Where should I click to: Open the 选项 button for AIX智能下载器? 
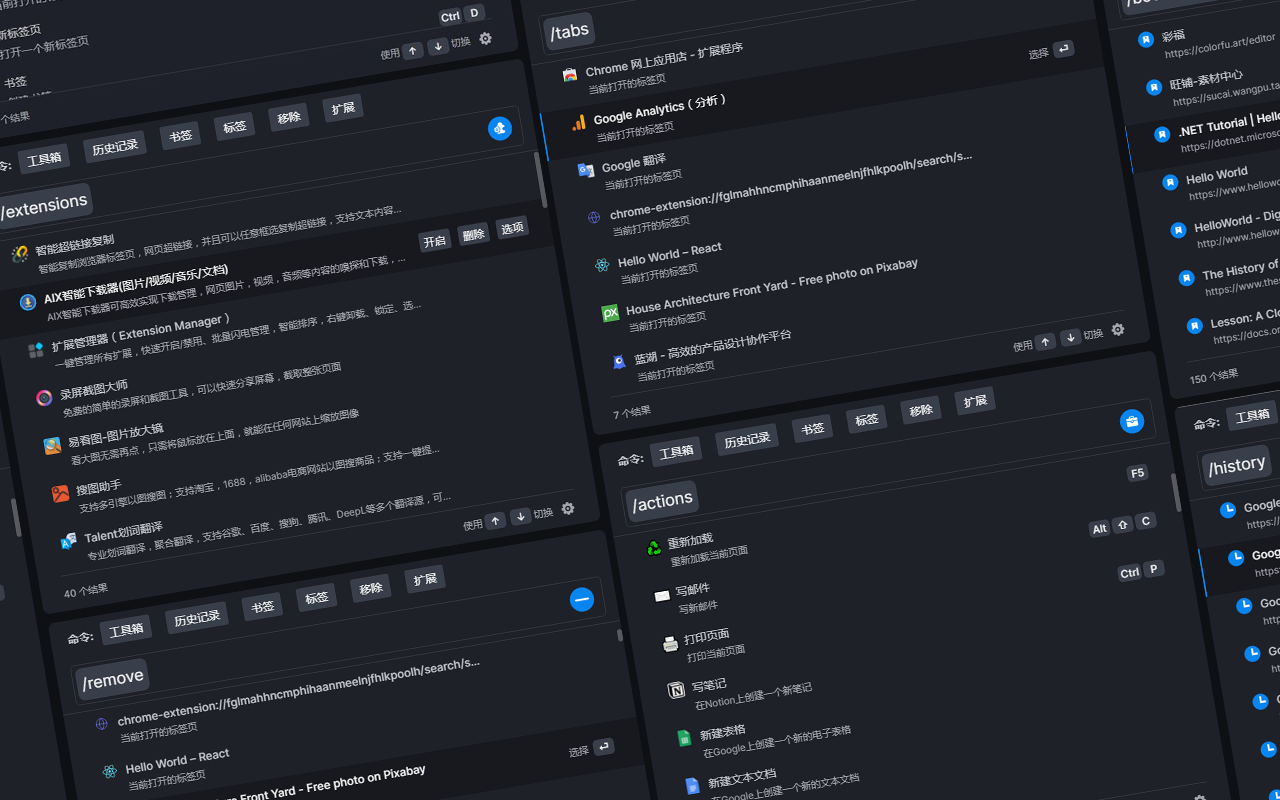pyautogui.click(x=512, y=227)
